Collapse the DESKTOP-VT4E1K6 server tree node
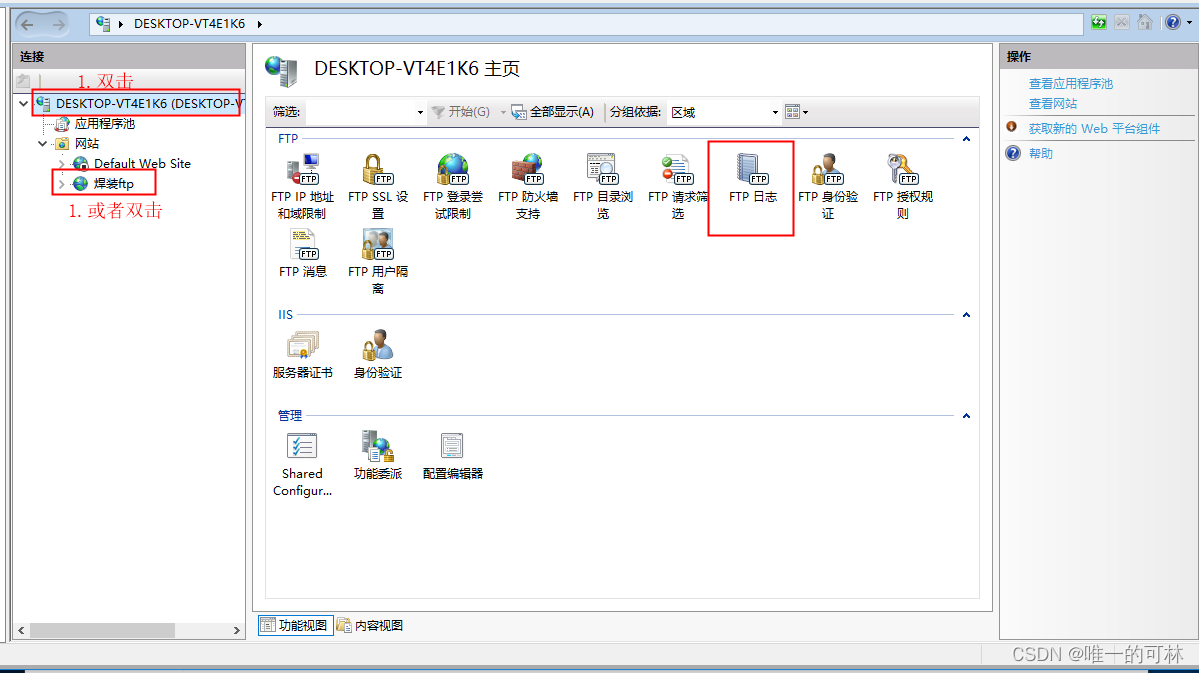 (24, 103)
